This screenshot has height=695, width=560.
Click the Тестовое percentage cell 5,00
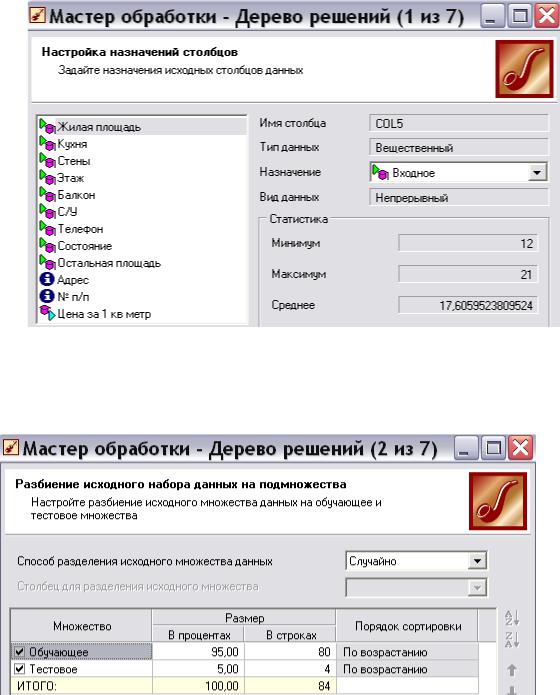pyautogui.click(x=198, y=668)
